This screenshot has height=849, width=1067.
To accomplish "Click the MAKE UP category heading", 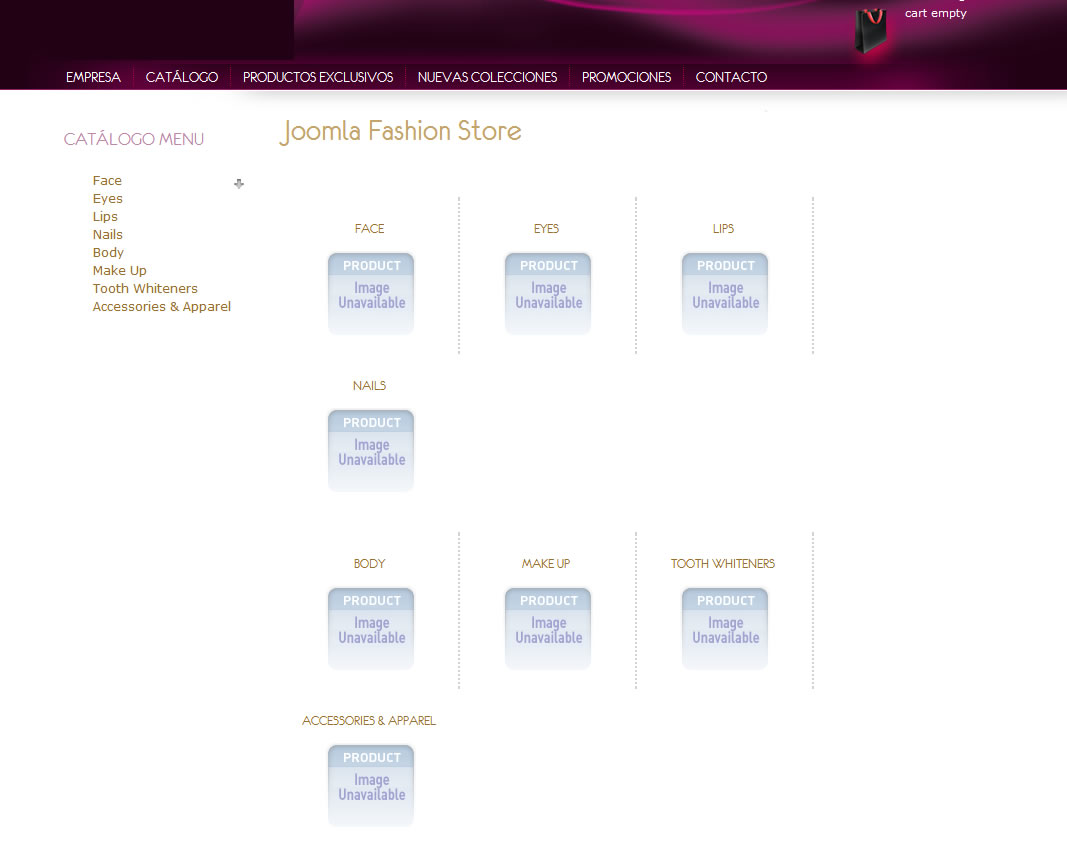I will click(546, 564).
